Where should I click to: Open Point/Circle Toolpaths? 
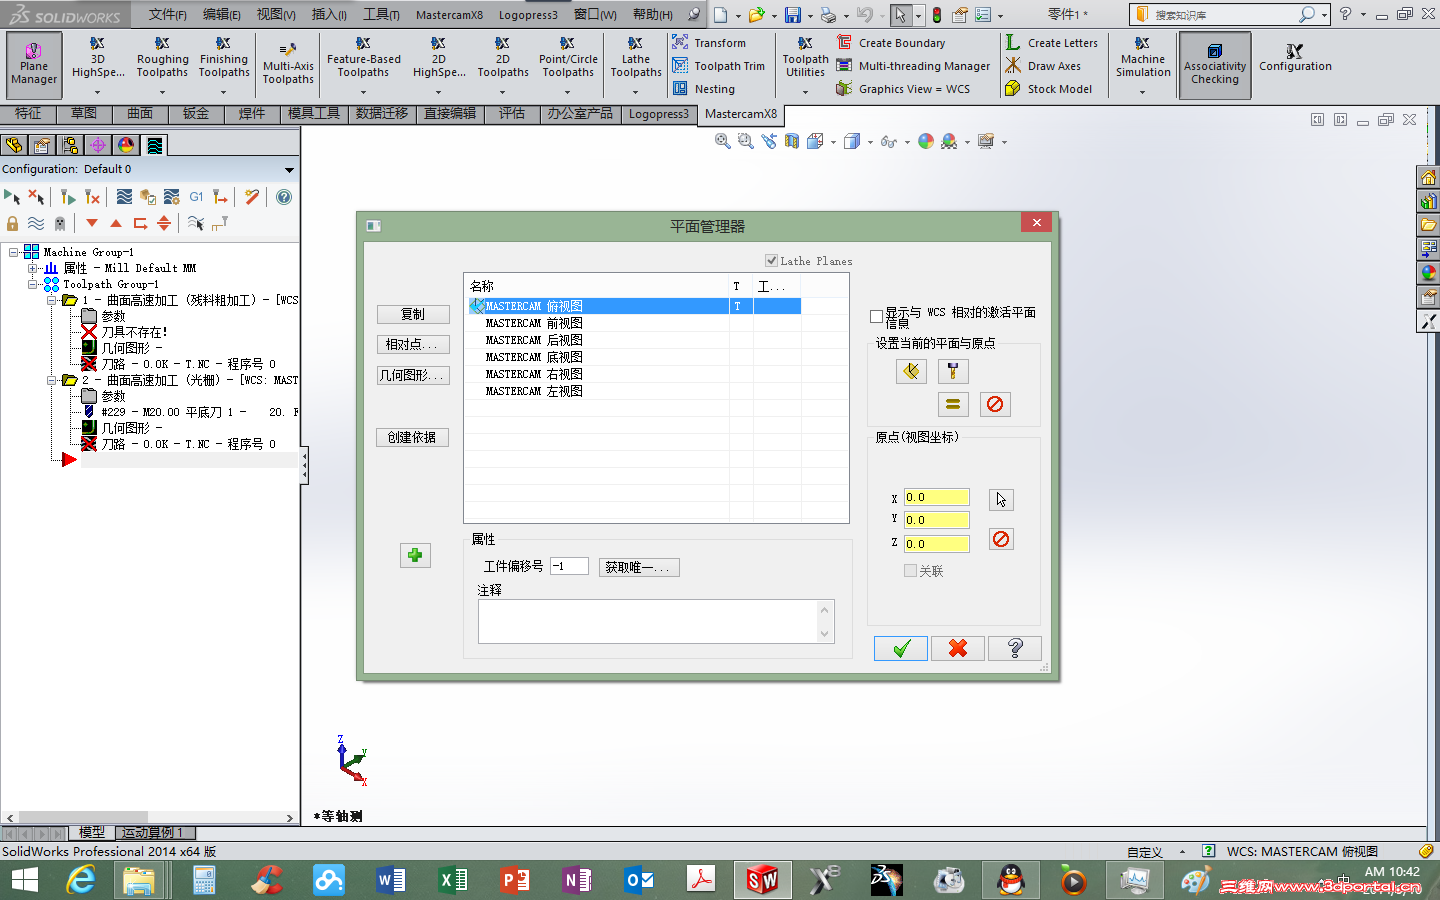(x=568, y=59)
